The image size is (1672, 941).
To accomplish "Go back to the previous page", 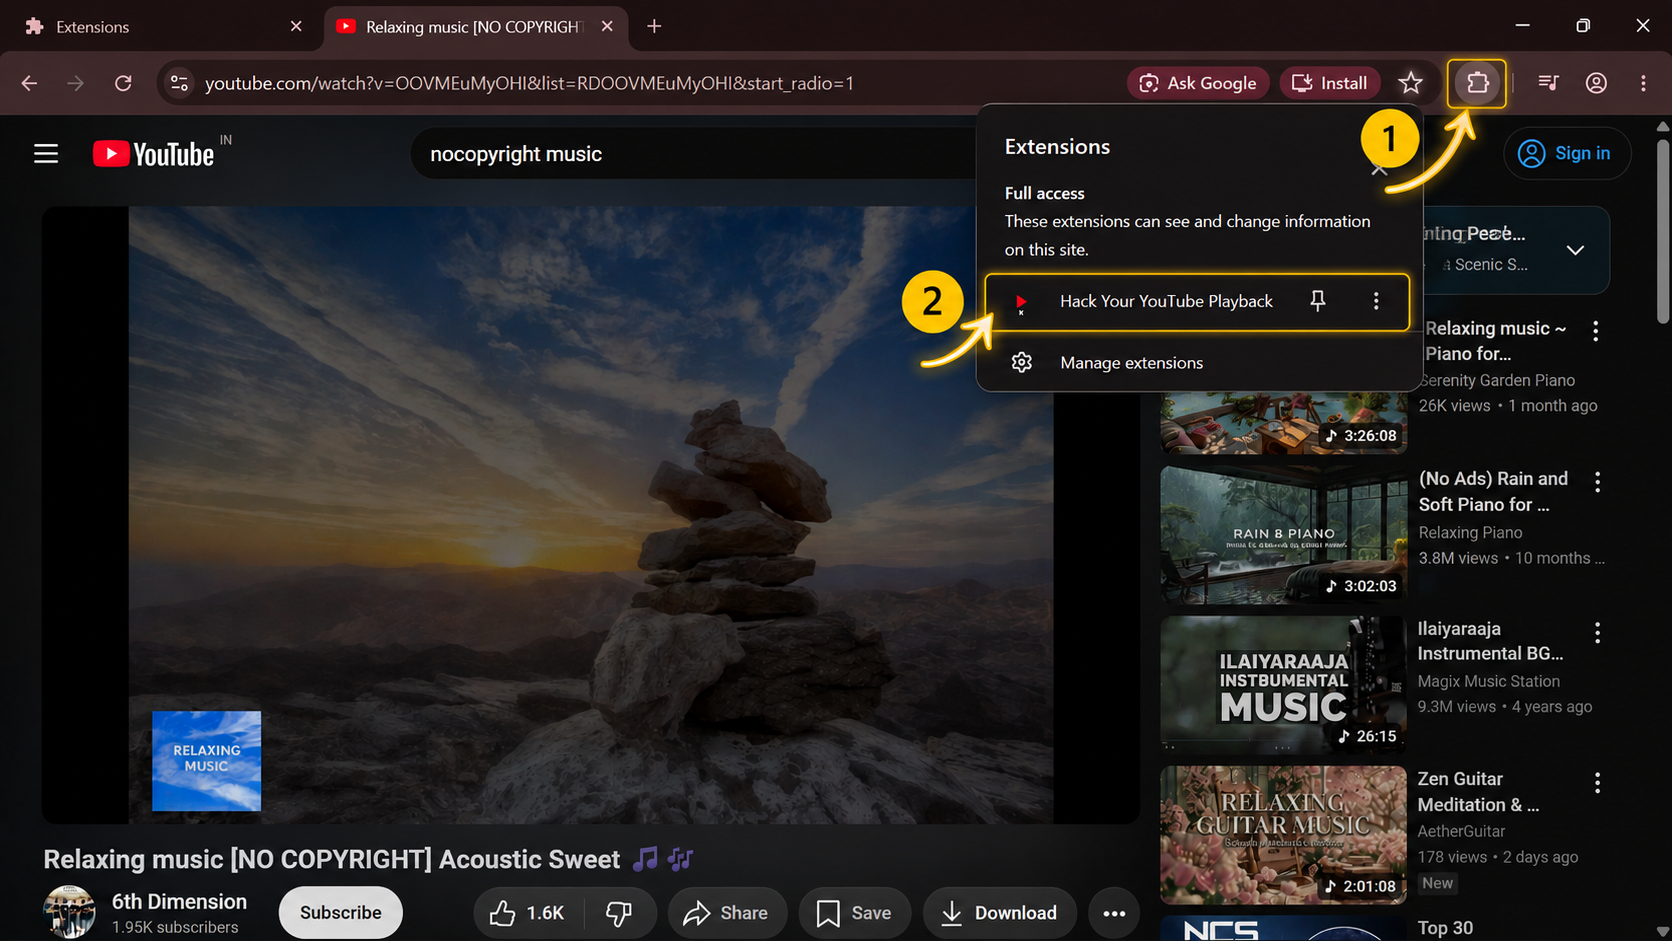I will (29, 83).
